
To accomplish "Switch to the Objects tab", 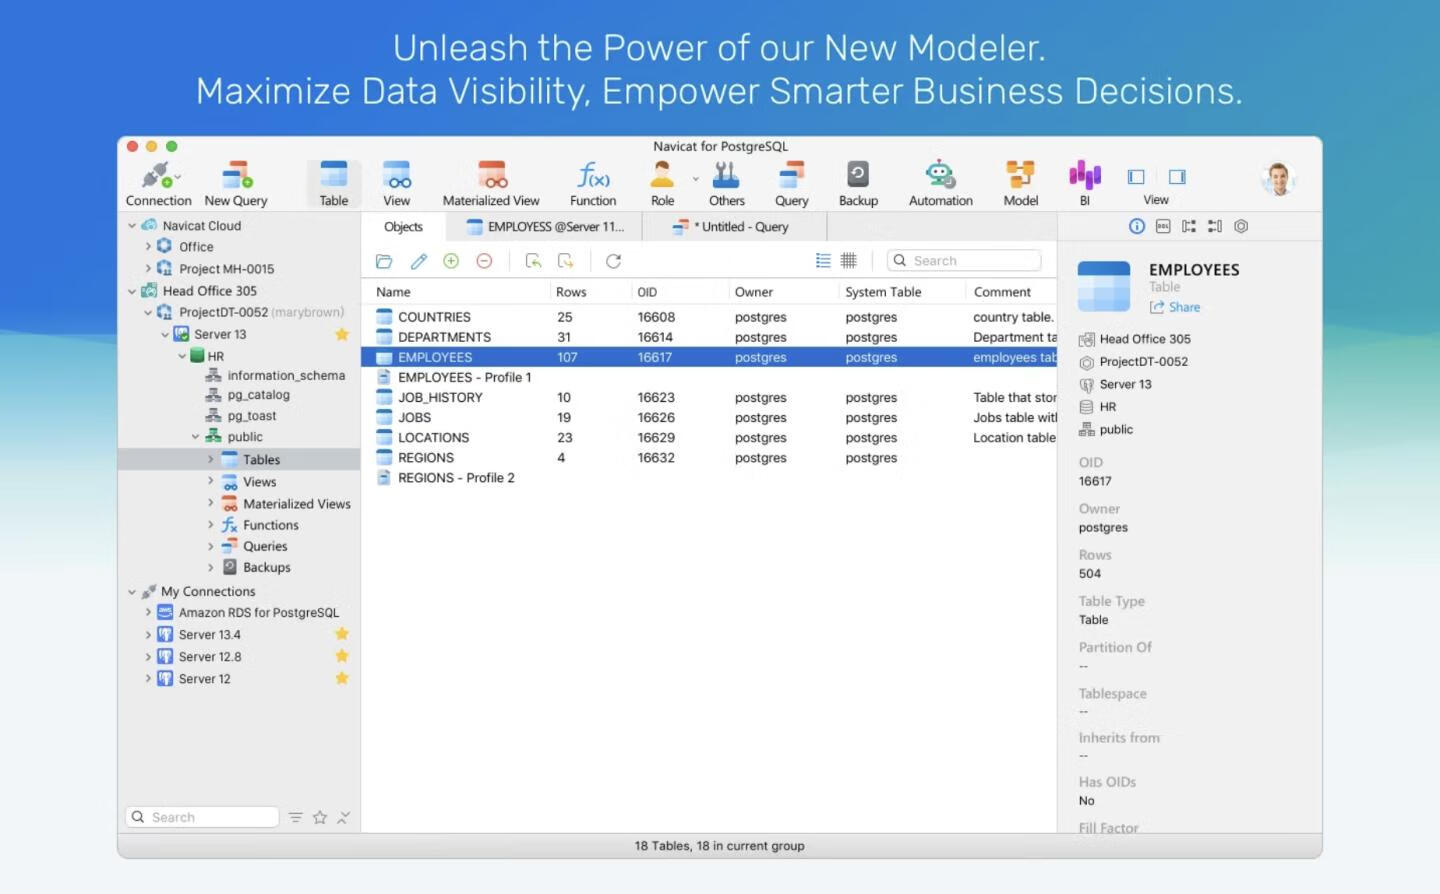I will (x=403, y=227).
